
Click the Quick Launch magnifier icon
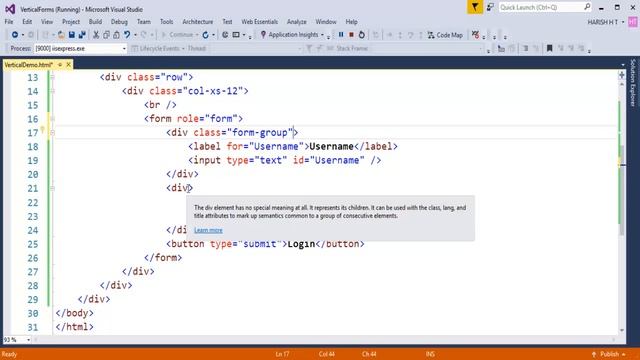(587, 7)
